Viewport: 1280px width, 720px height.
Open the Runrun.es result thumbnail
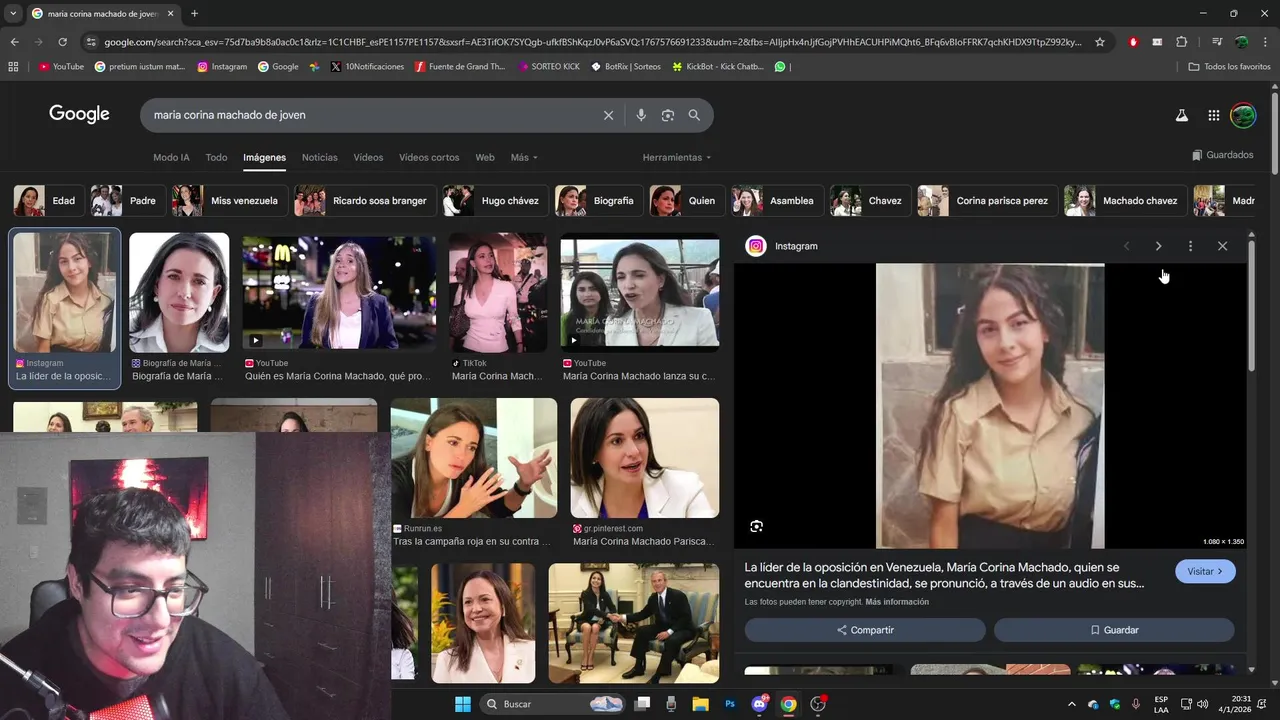(474, 458)
